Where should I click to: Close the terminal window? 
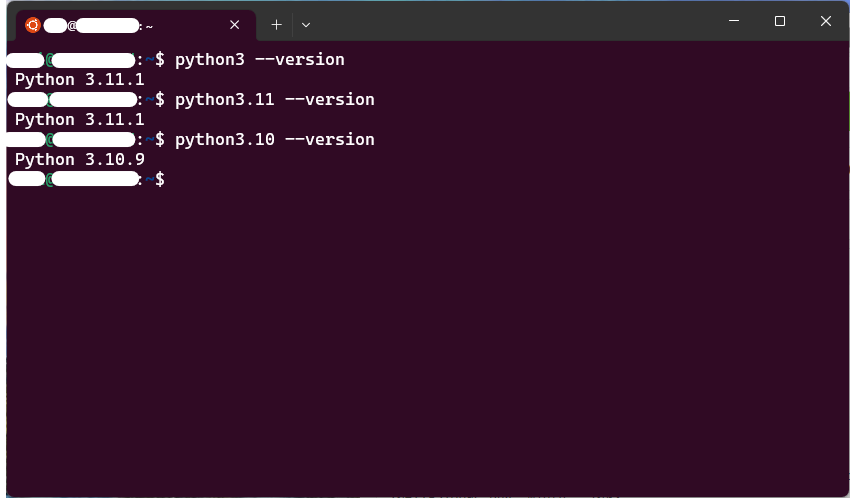(x=826, y=21)
